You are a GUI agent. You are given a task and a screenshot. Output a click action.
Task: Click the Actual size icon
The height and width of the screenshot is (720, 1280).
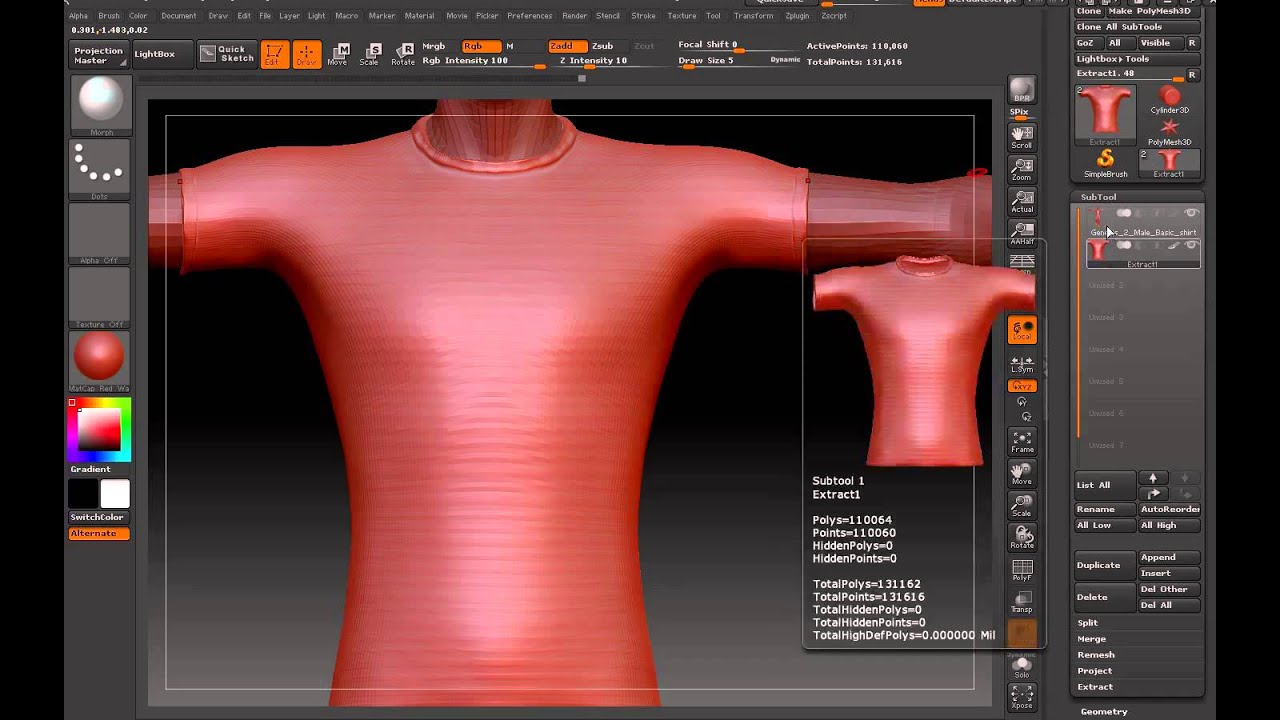[x=1021, y=201]
